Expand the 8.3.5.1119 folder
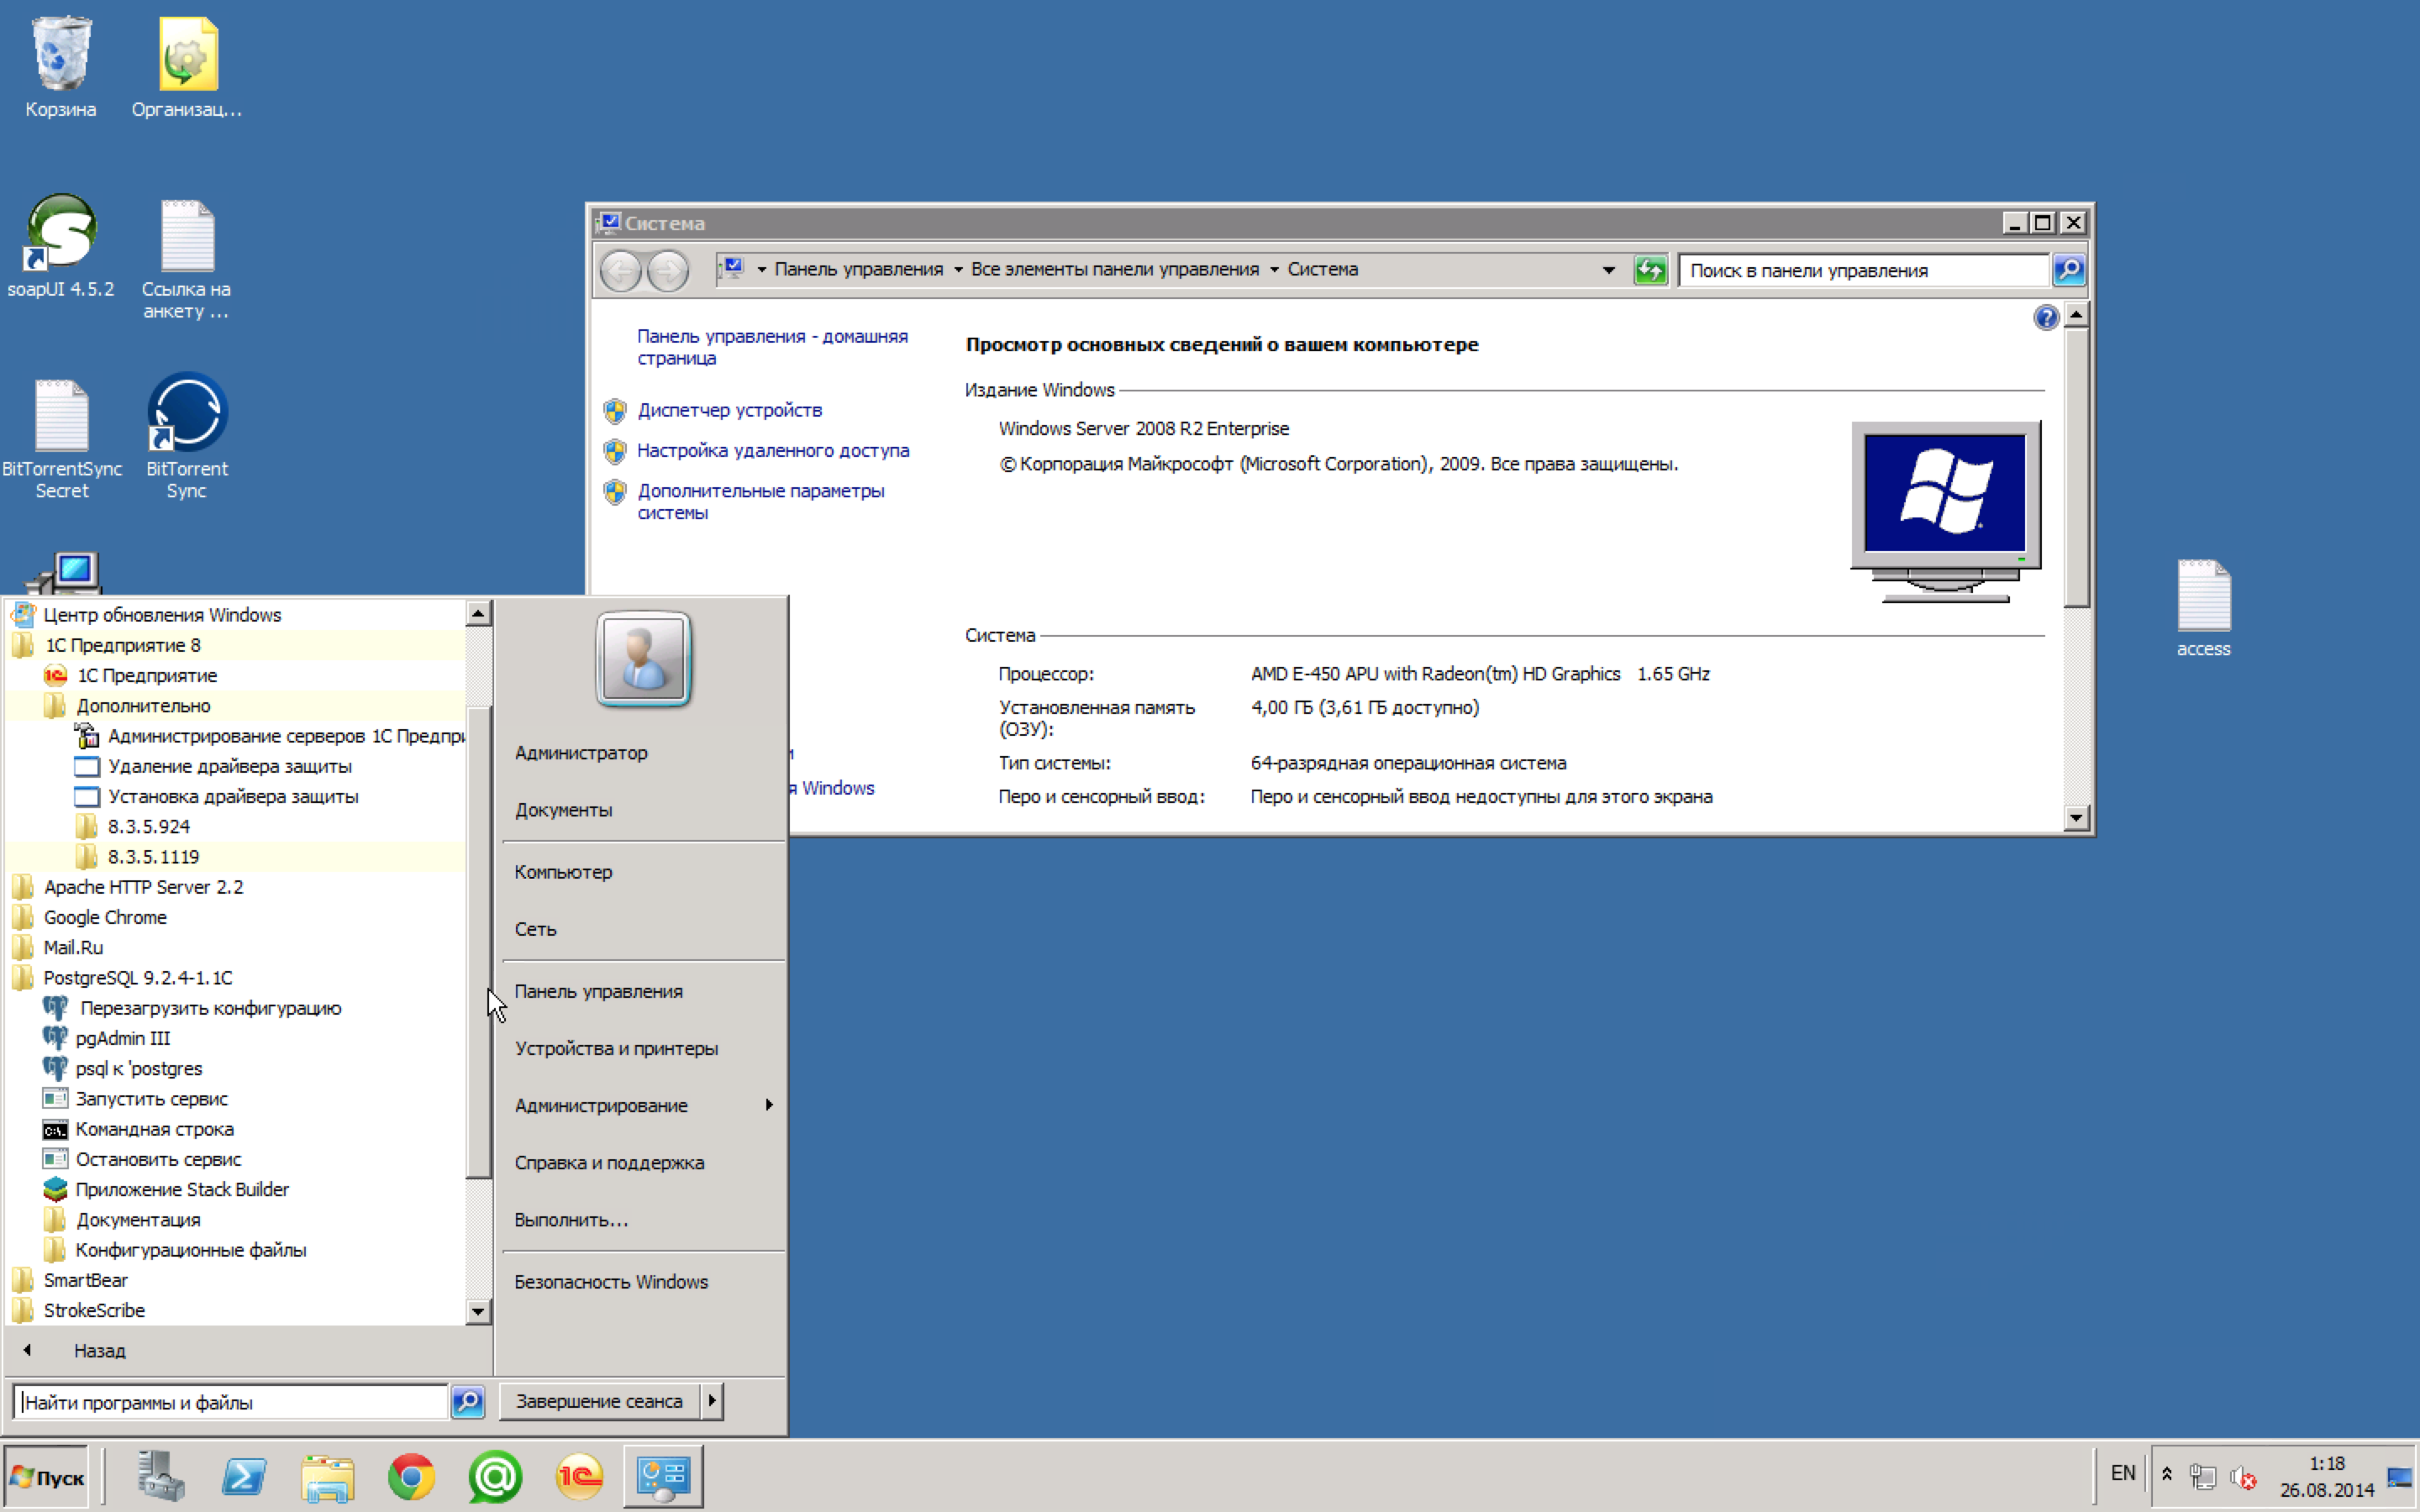2420x1512 pixels. pyautogui.click(x=153, y=857)
